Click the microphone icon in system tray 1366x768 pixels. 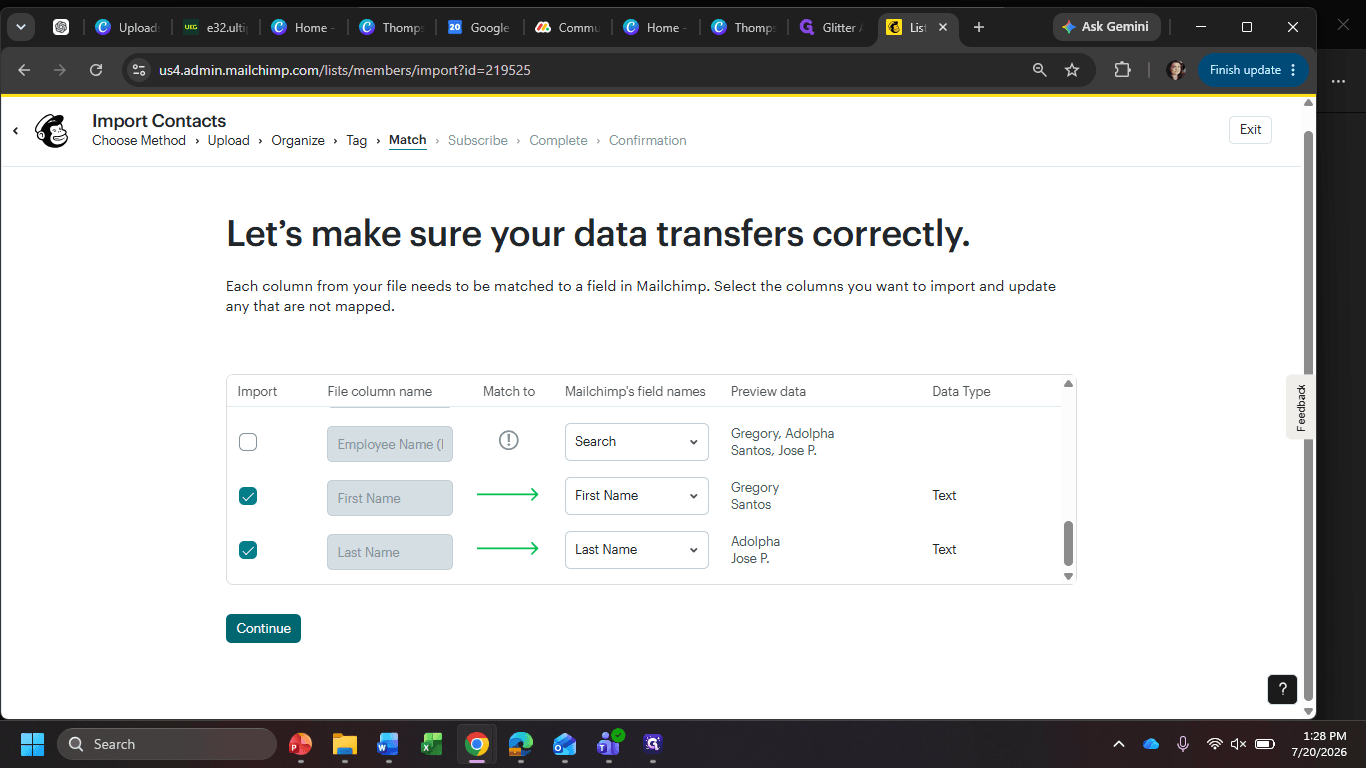pos(1183,744)
